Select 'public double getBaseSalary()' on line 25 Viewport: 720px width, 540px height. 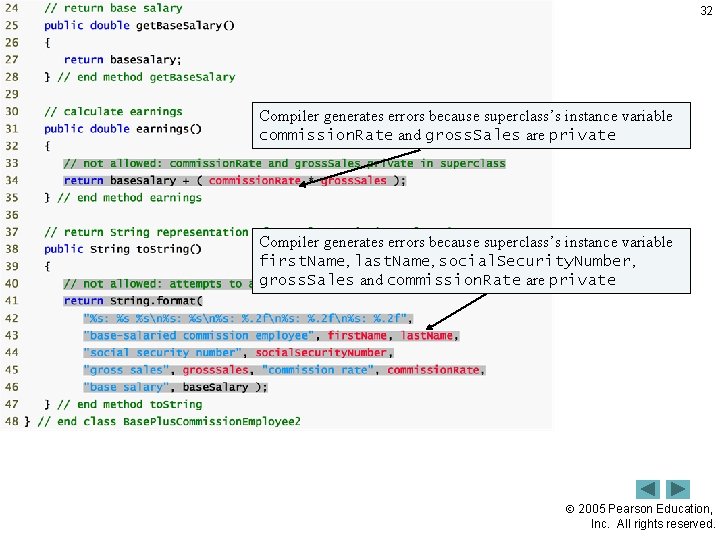(139, 25)
